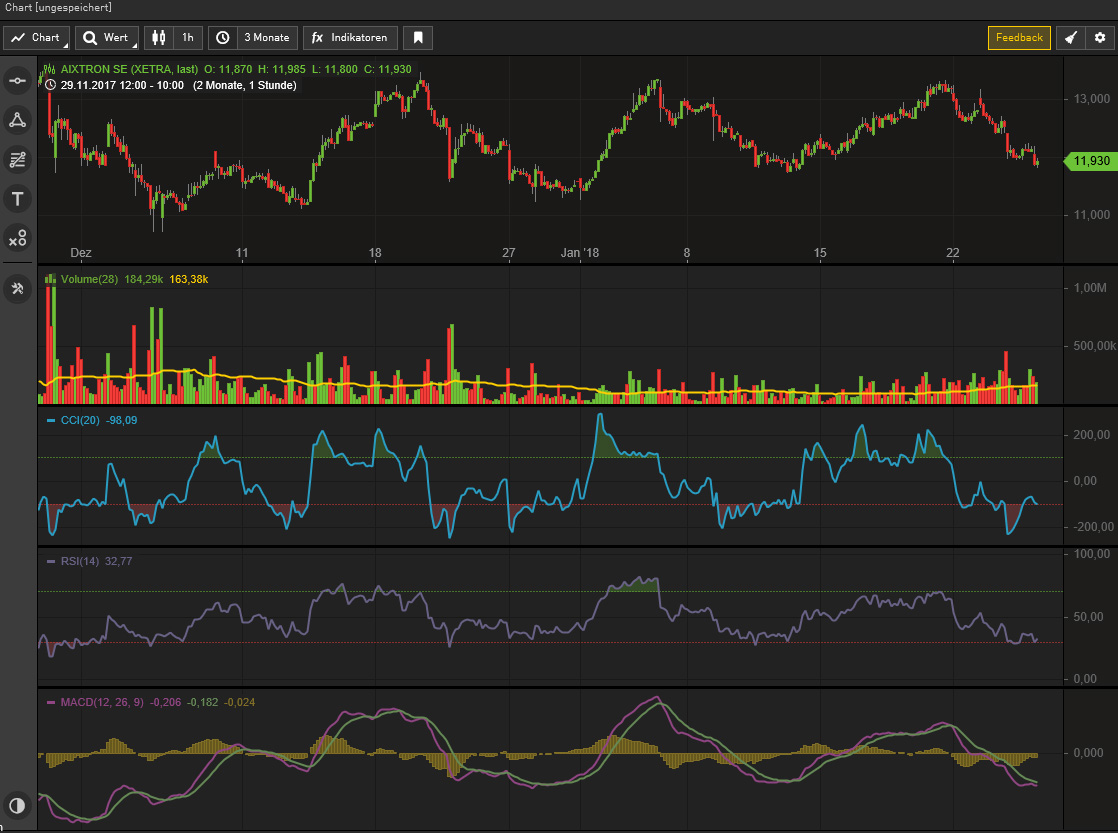1118x833 pixels.
Task: Open the Indikatoren menu
Action: (351, 38)
